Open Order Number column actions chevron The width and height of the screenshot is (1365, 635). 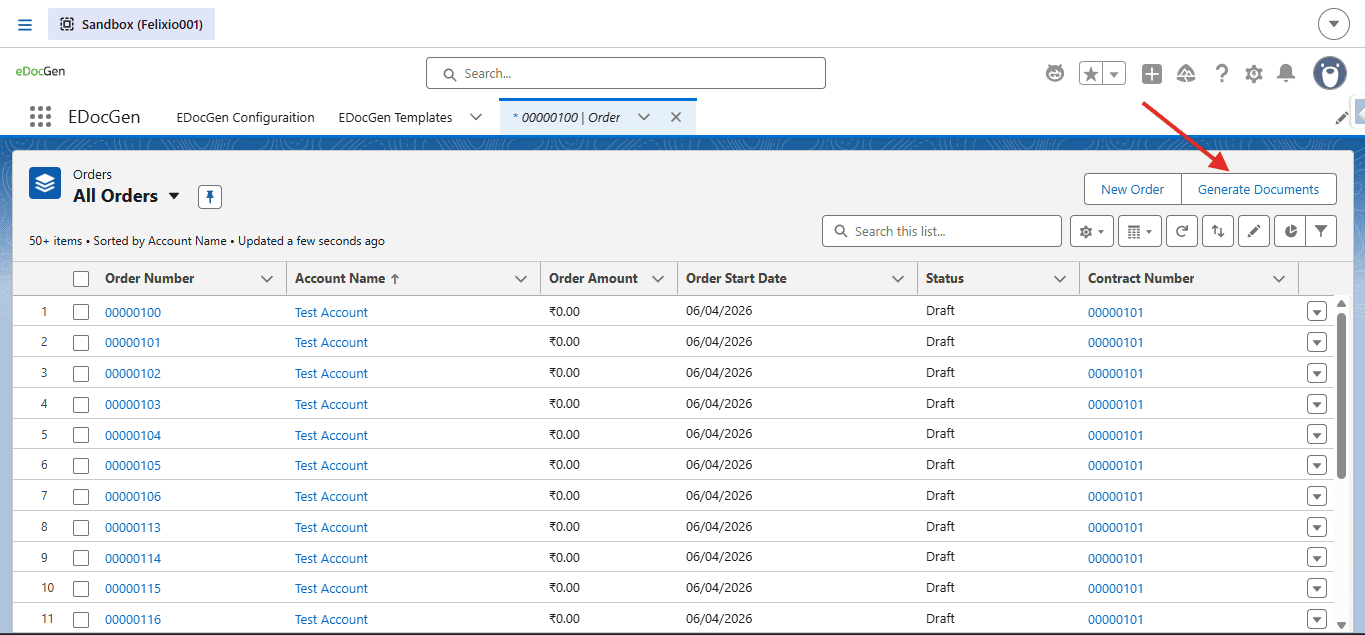(x=267, y=279)
